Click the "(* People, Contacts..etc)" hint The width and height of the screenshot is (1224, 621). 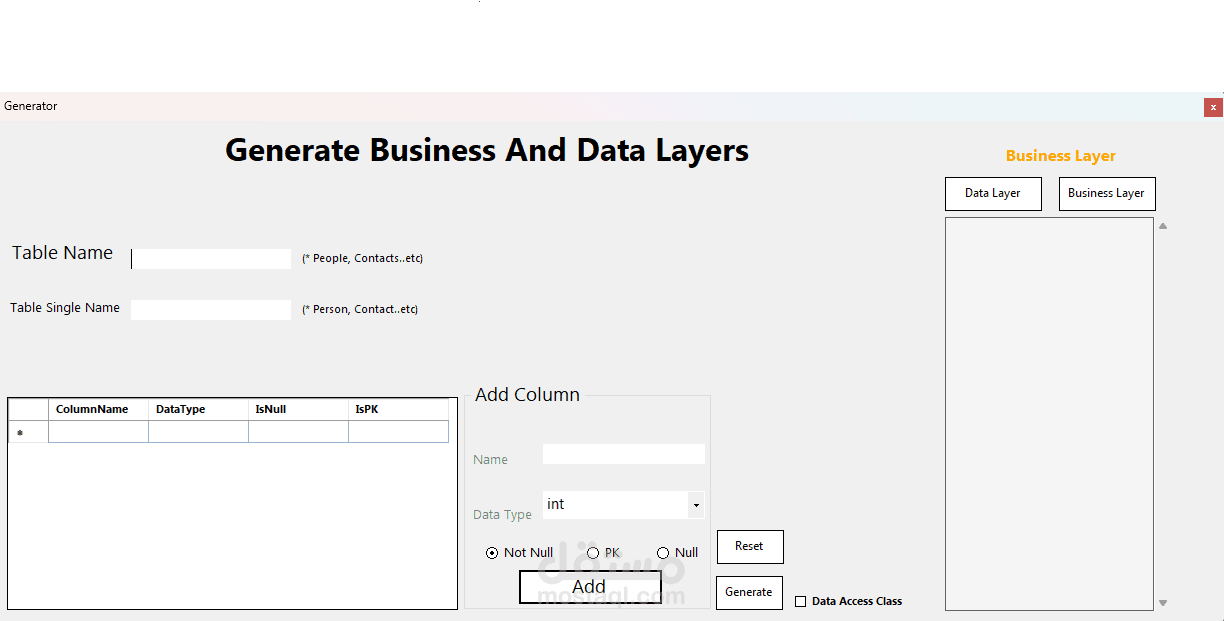pos(362,259)
